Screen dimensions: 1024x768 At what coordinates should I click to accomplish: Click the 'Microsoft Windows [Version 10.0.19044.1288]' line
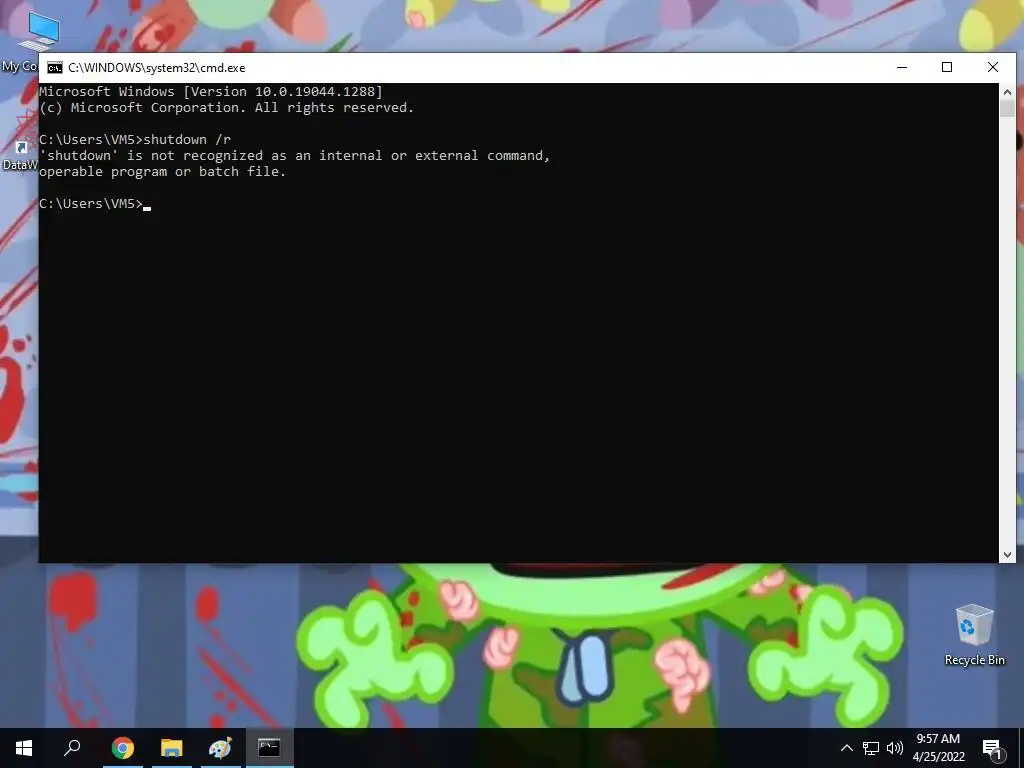pos(211,92)
